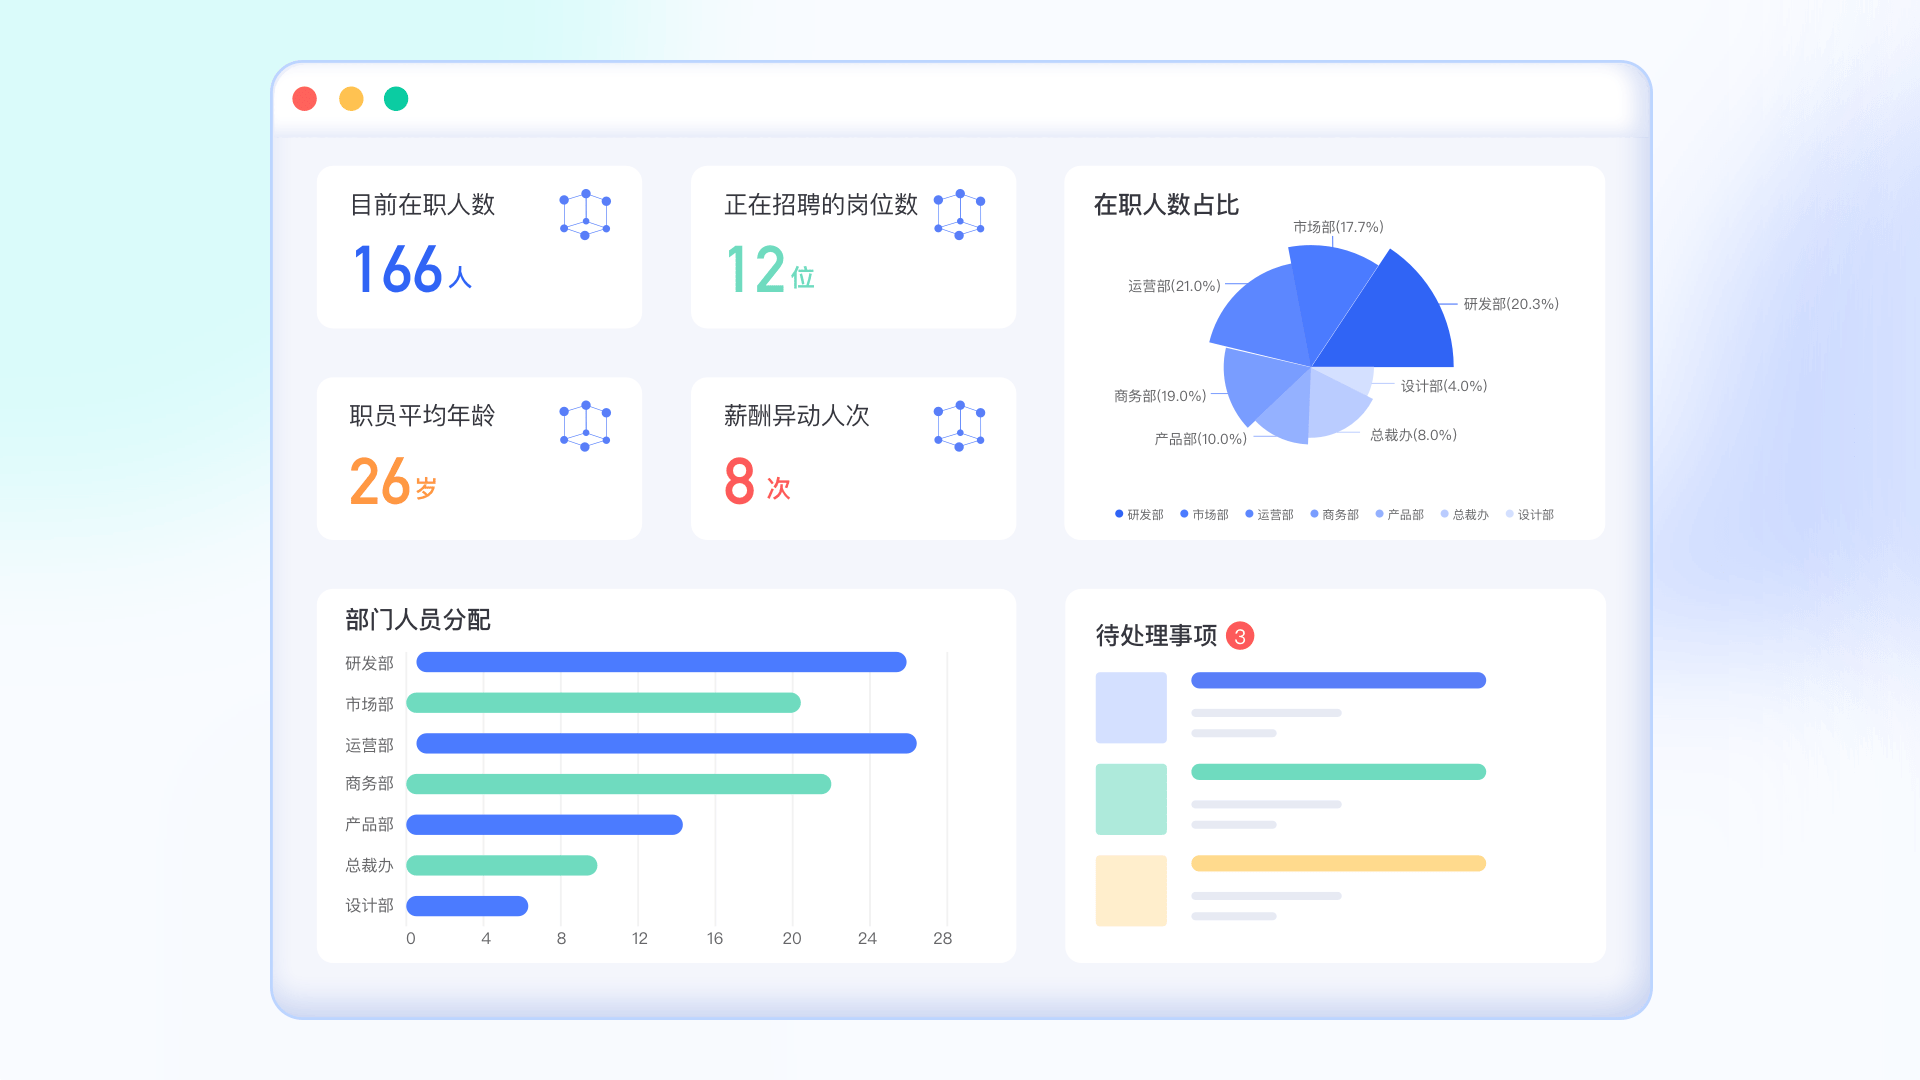Click the 设计部 bar in 部门人员分配
1920x1080 pixels.
pyautogui.click(x=467, y=906)
